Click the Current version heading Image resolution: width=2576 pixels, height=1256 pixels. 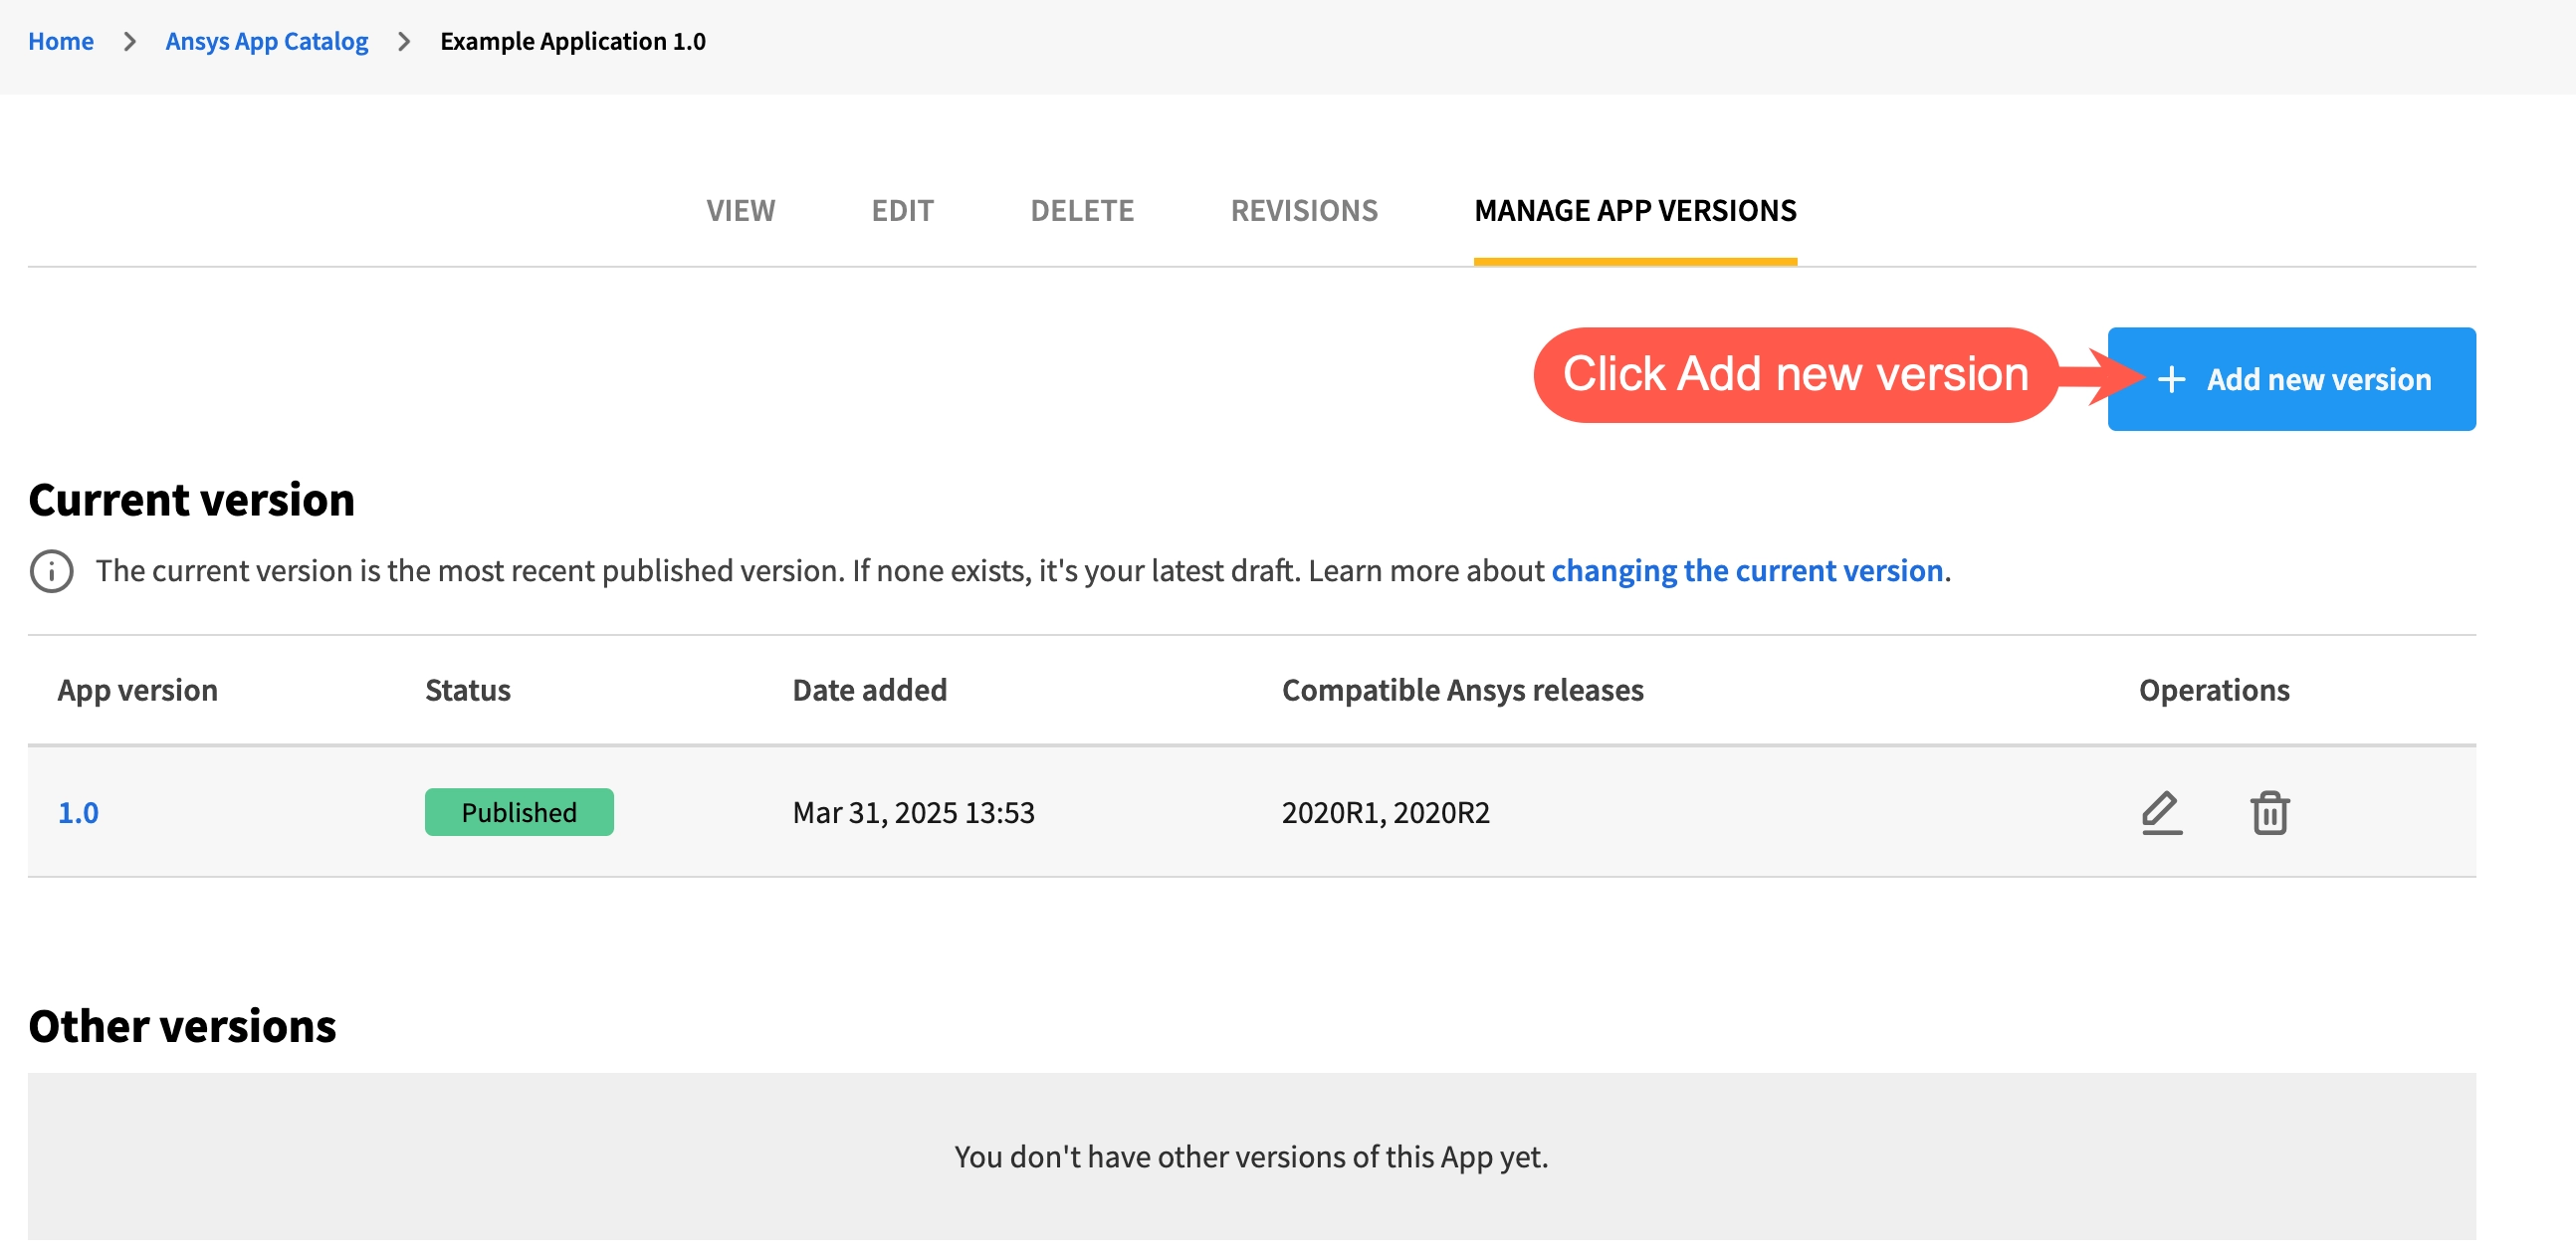(192, 499)
